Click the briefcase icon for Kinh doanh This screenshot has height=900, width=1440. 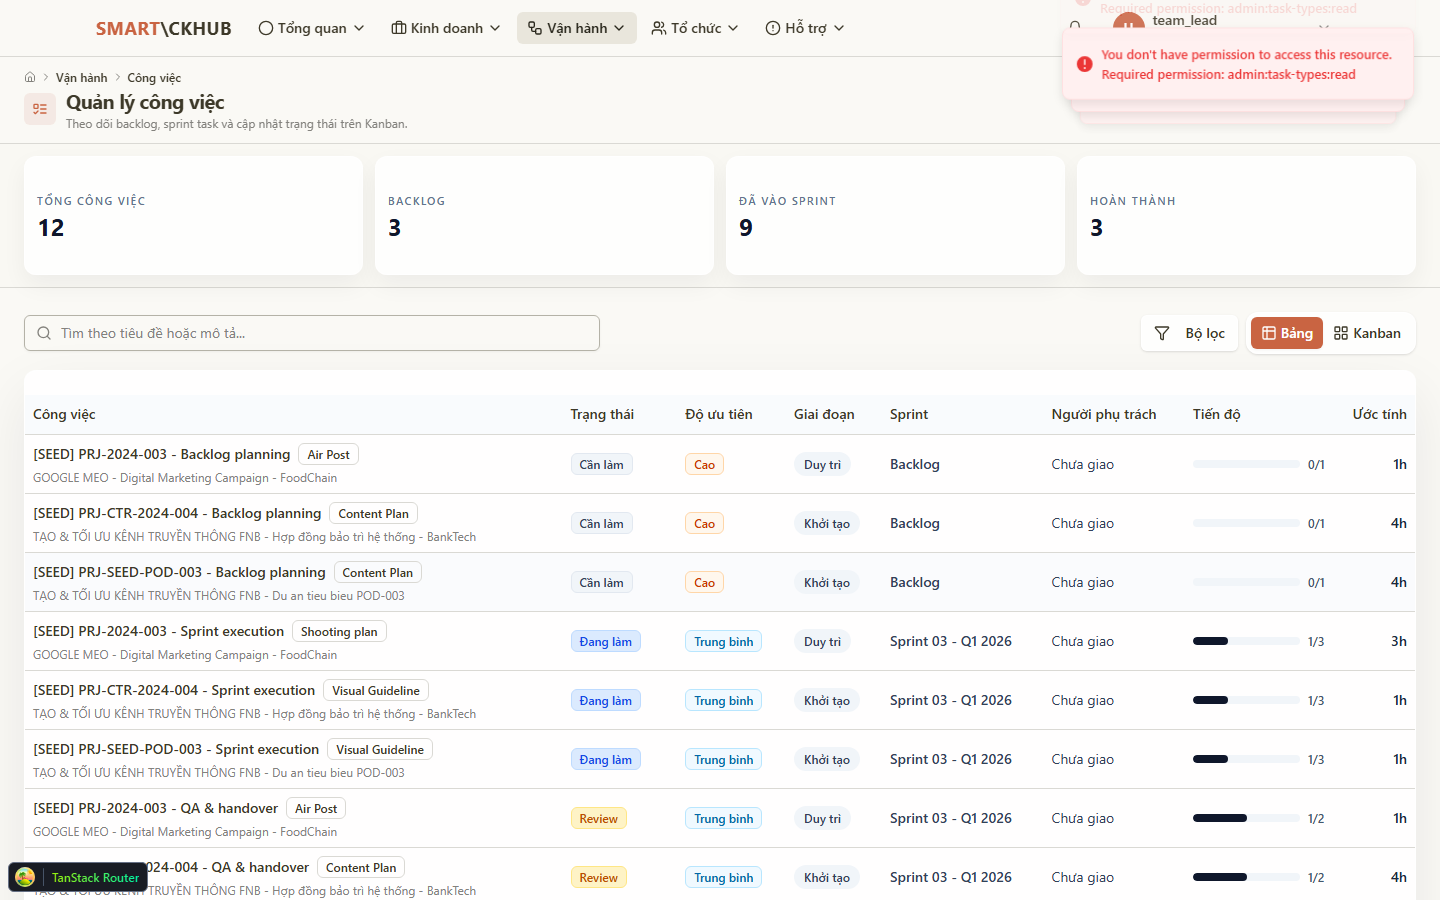point(399,28)
